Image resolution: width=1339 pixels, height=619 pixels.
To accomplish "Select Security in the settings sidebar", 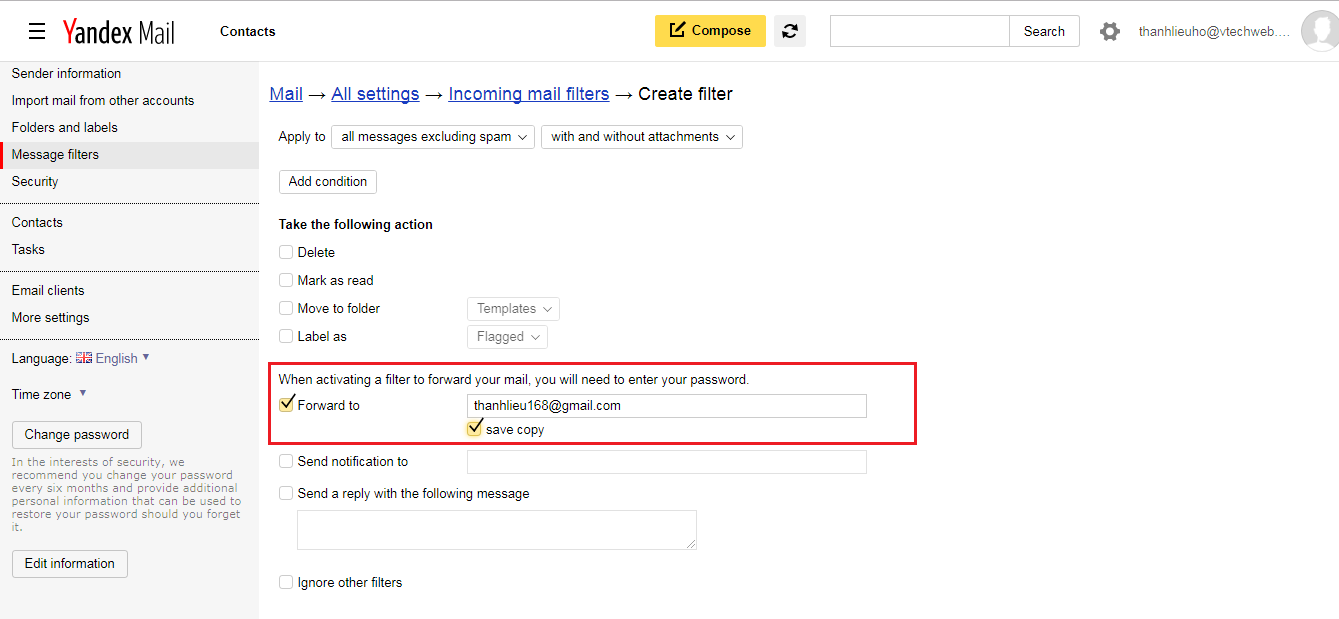I will pyautogui.click(x=35, y=182).
